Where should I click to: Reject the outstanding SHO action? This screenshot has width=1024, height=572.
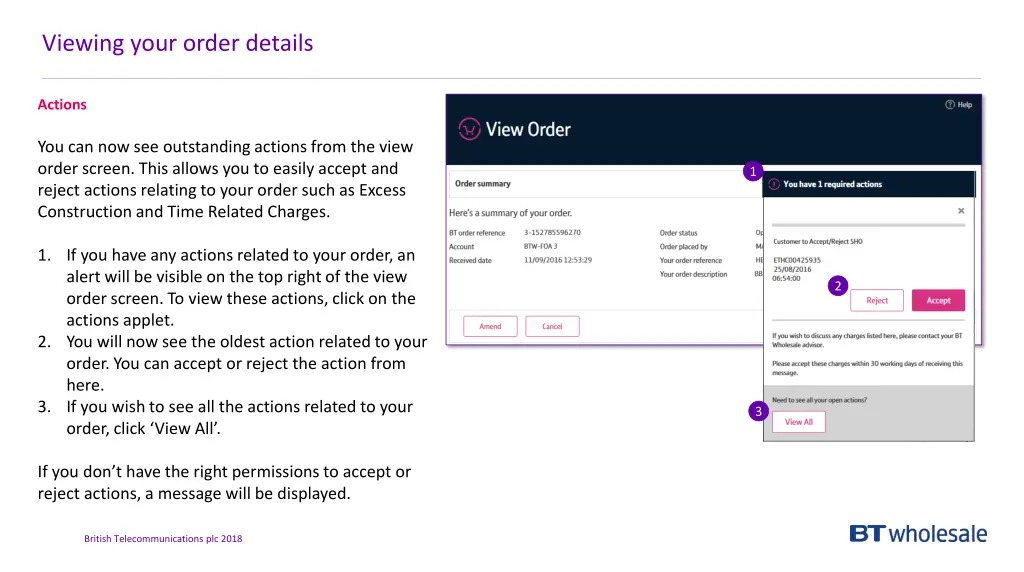(877, 300)
